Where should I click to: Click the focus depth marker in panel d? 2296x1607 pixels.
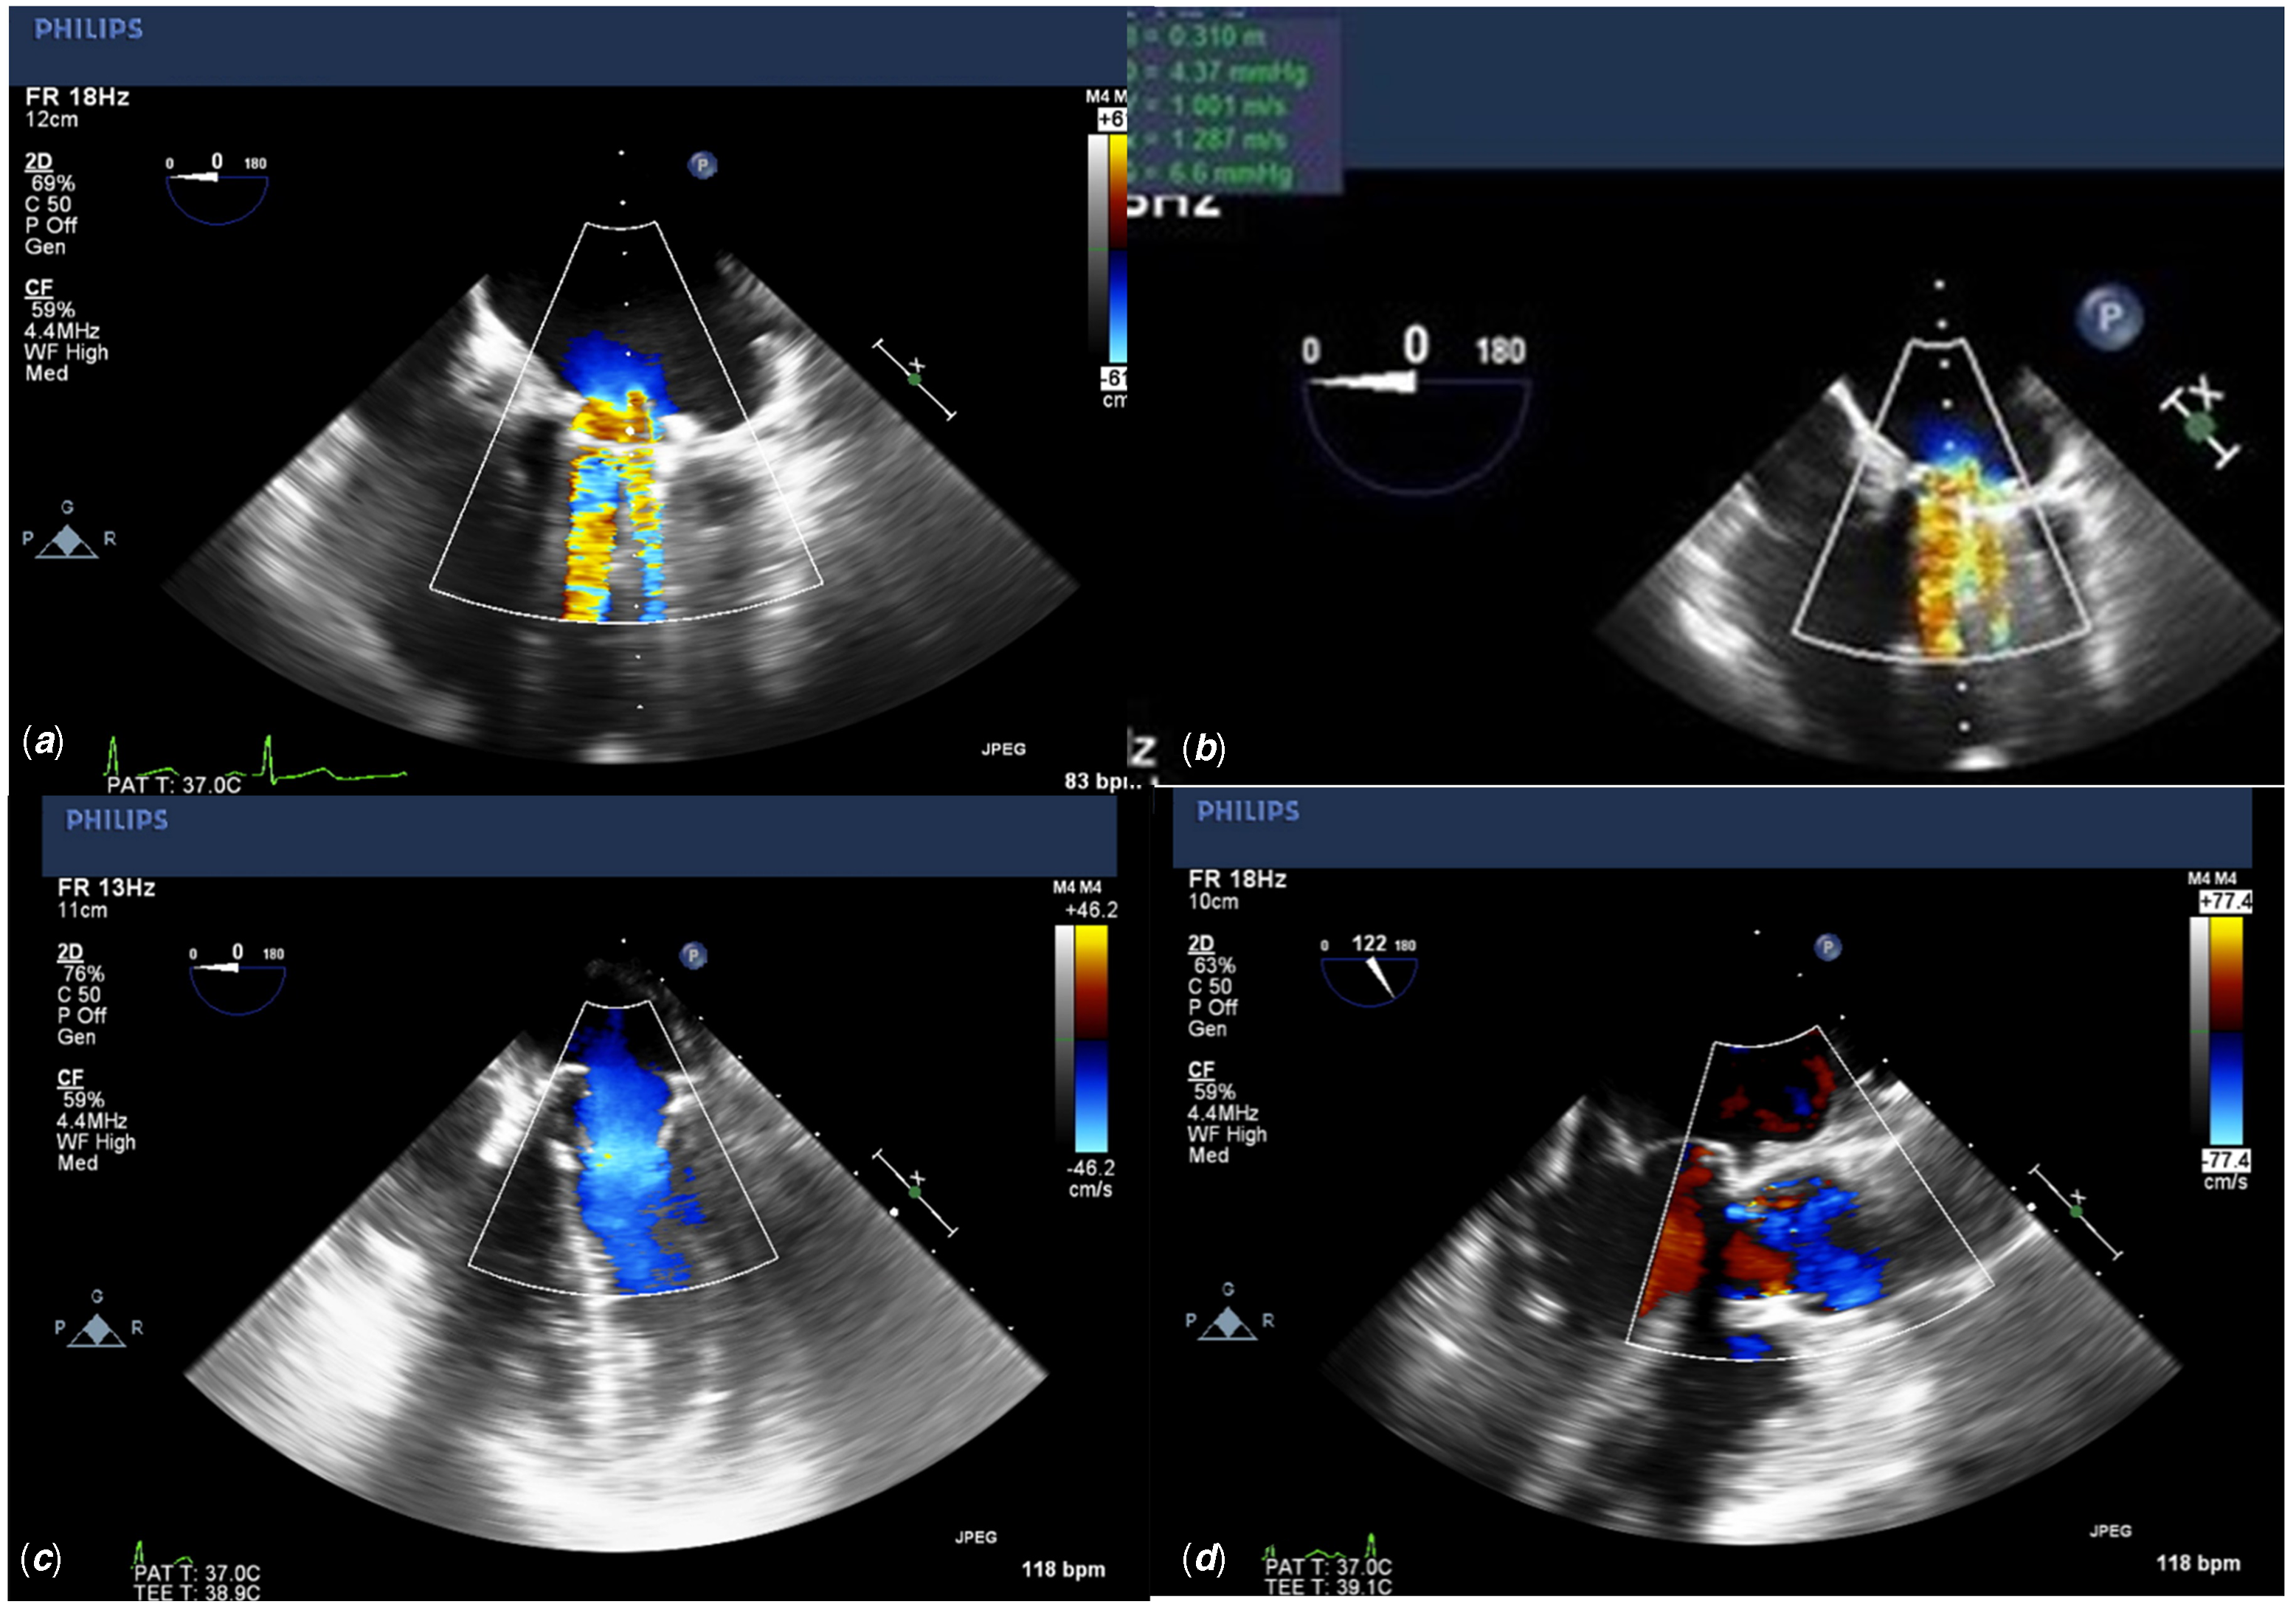pyautogui.click(x=2077, y=1211)
